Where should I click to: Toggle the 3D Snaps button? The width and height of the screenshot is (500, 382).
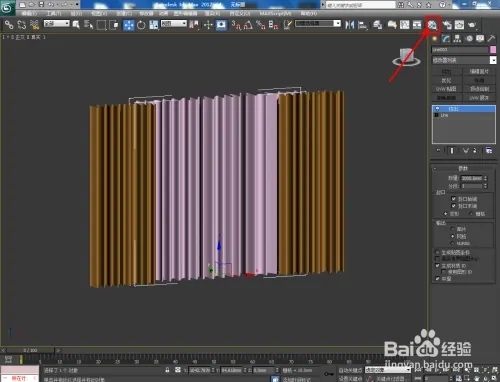[x=236, y=25]
